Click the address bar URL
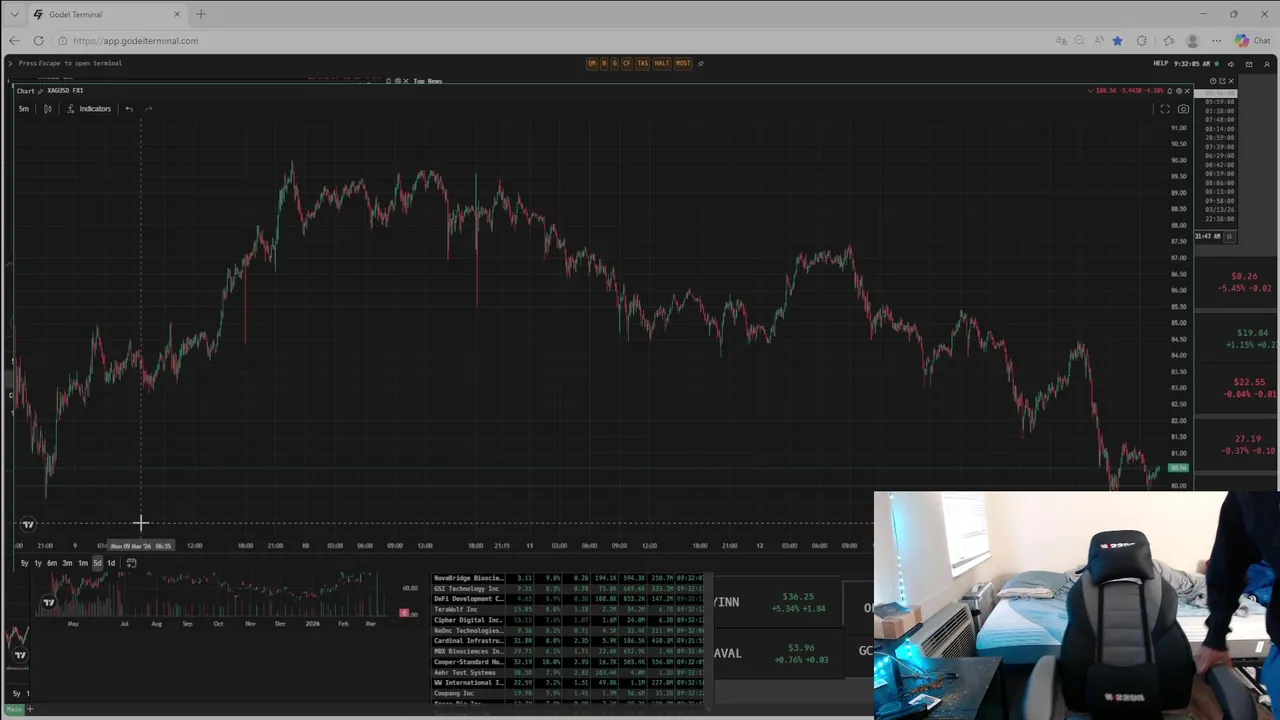1280x720 pixels. coord(136,41)
